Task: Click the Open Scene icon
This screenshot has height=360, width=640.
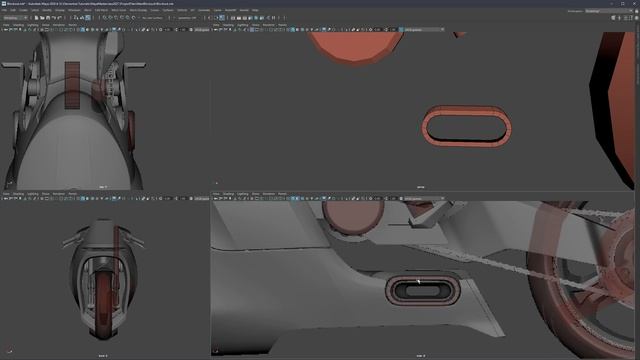Action: tap(42, 18)
